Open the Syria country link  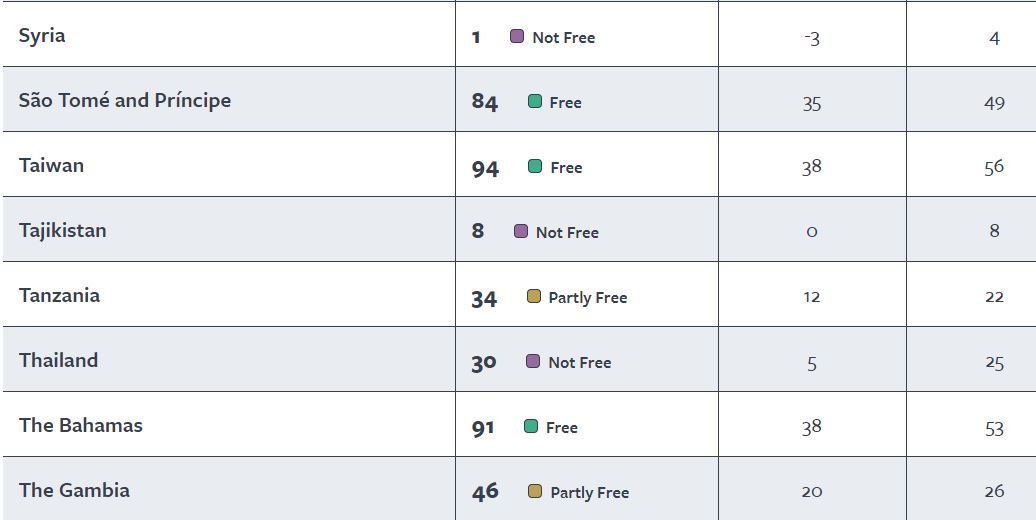tap(42, 36)
